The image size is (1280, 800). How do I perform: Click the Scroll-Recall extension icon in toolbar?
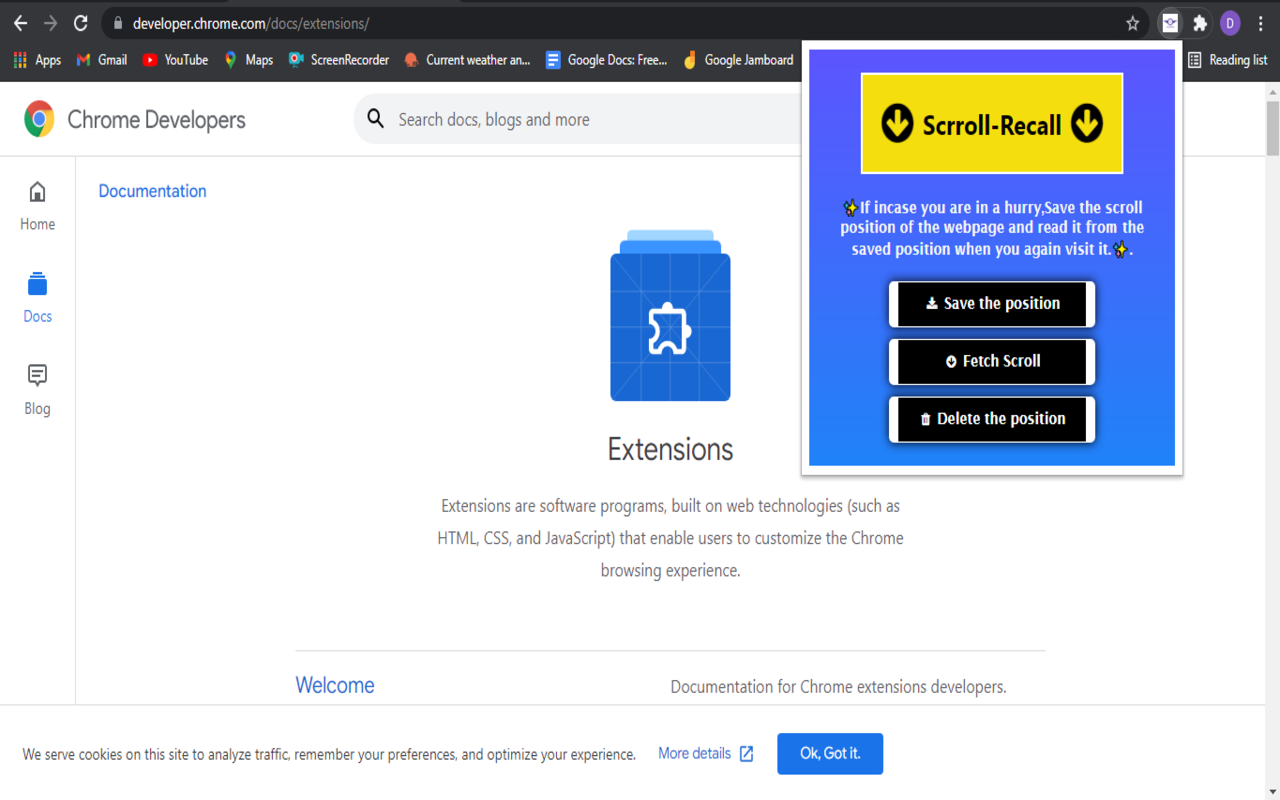click(1169, 23)
